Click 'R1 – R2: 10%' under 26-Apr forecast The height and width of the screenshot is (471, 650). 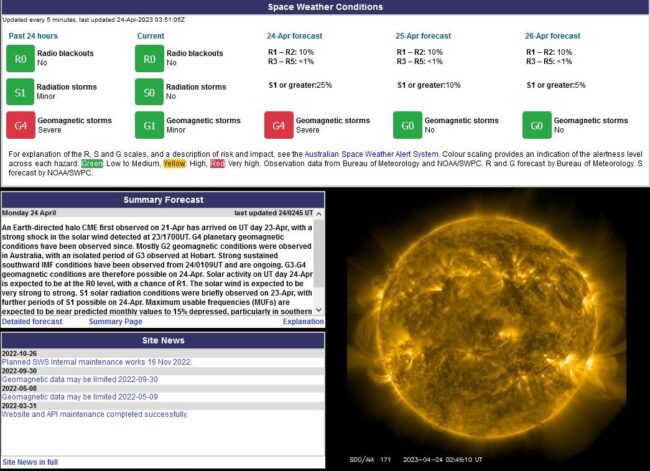[549, 52]
